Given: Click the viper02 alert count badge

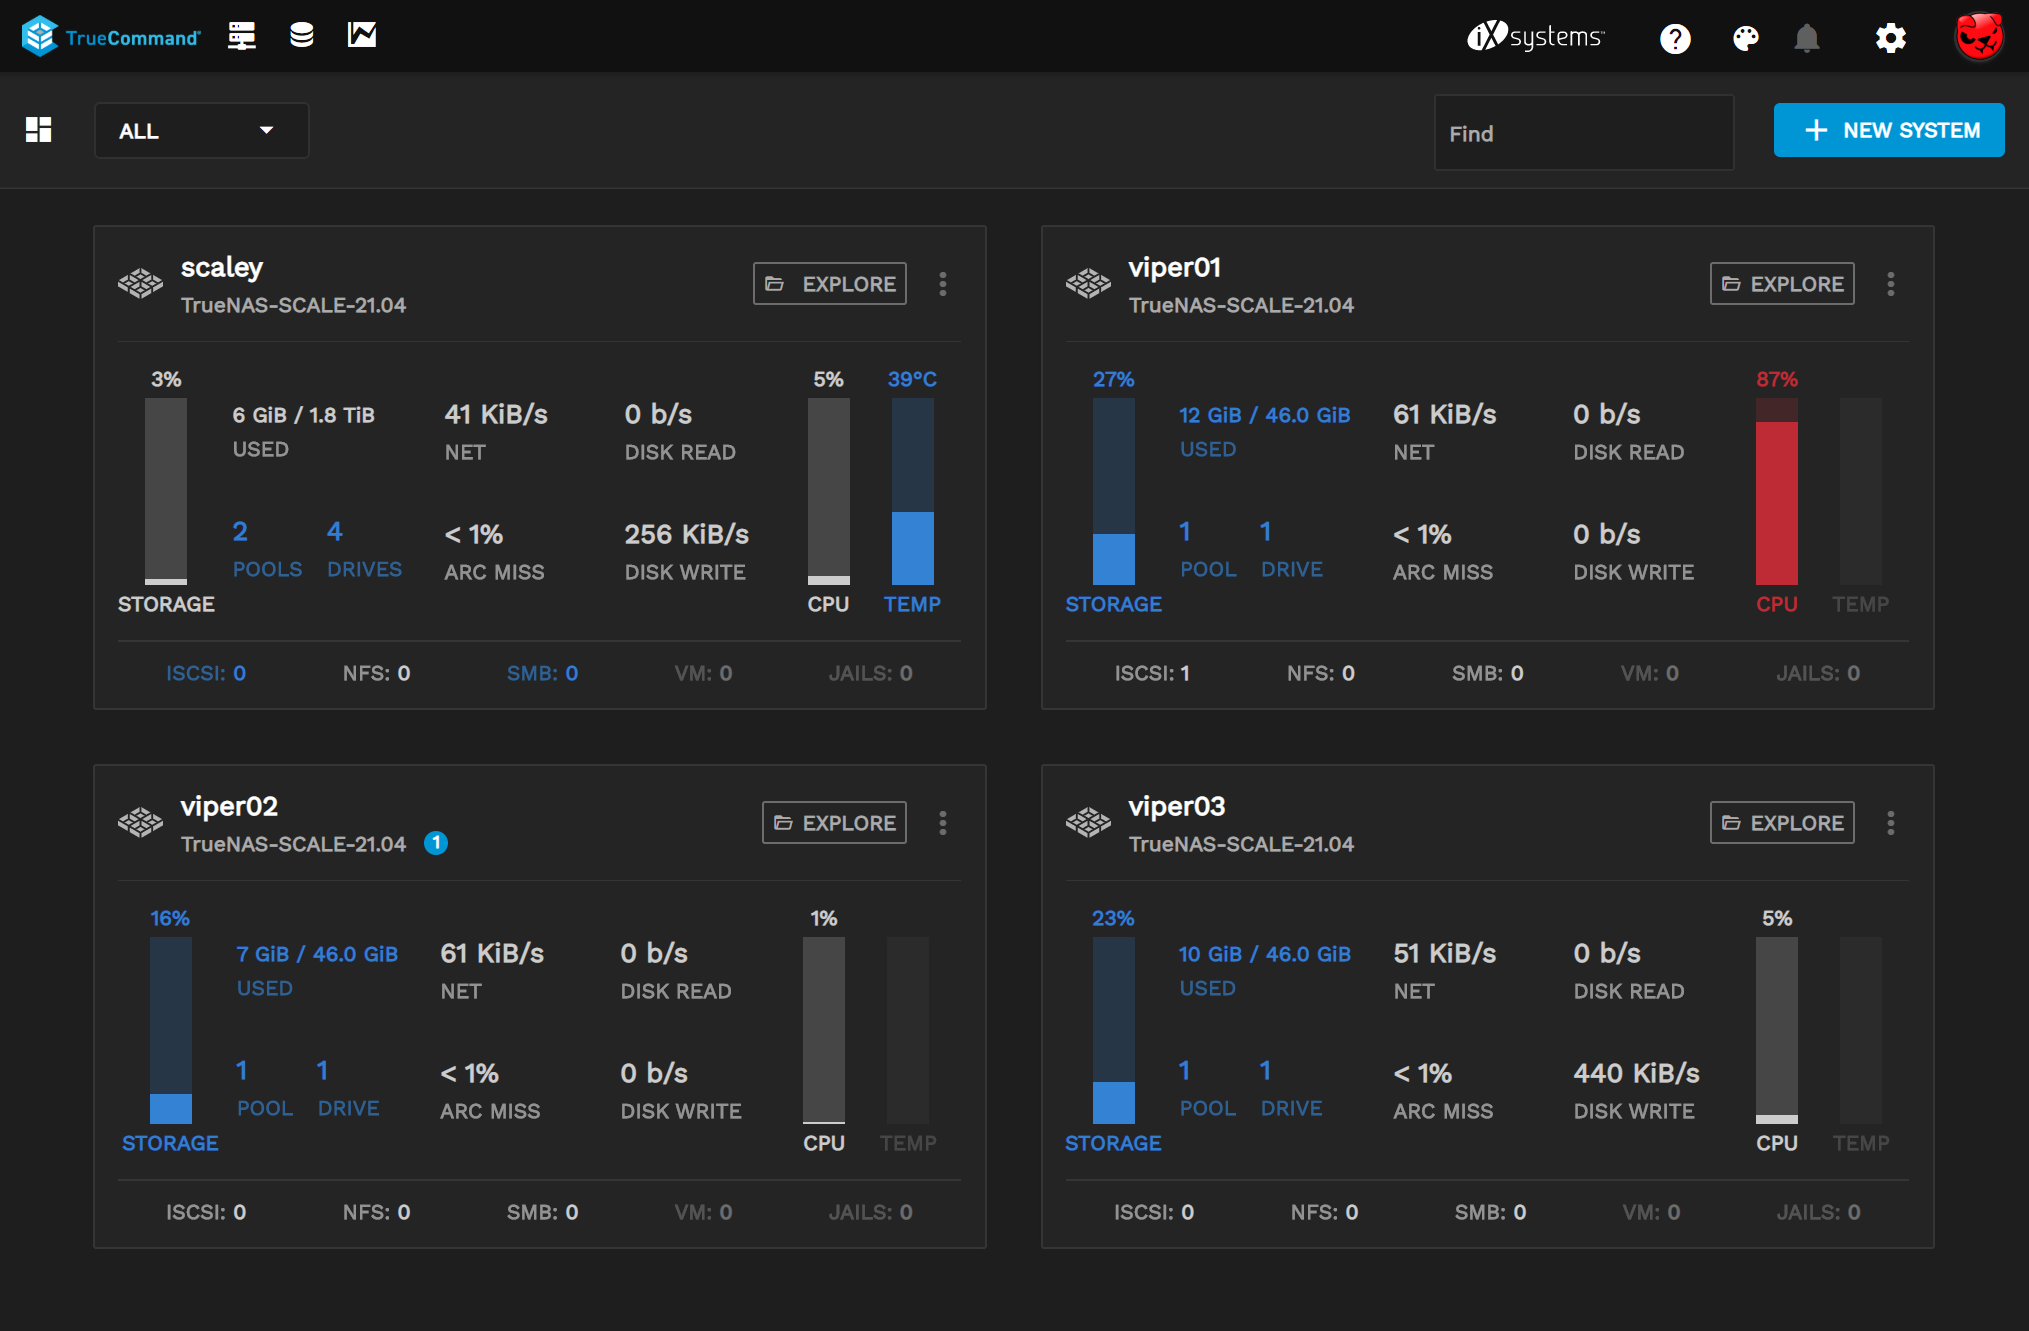Looking at the screenshot, I should 436,843.
